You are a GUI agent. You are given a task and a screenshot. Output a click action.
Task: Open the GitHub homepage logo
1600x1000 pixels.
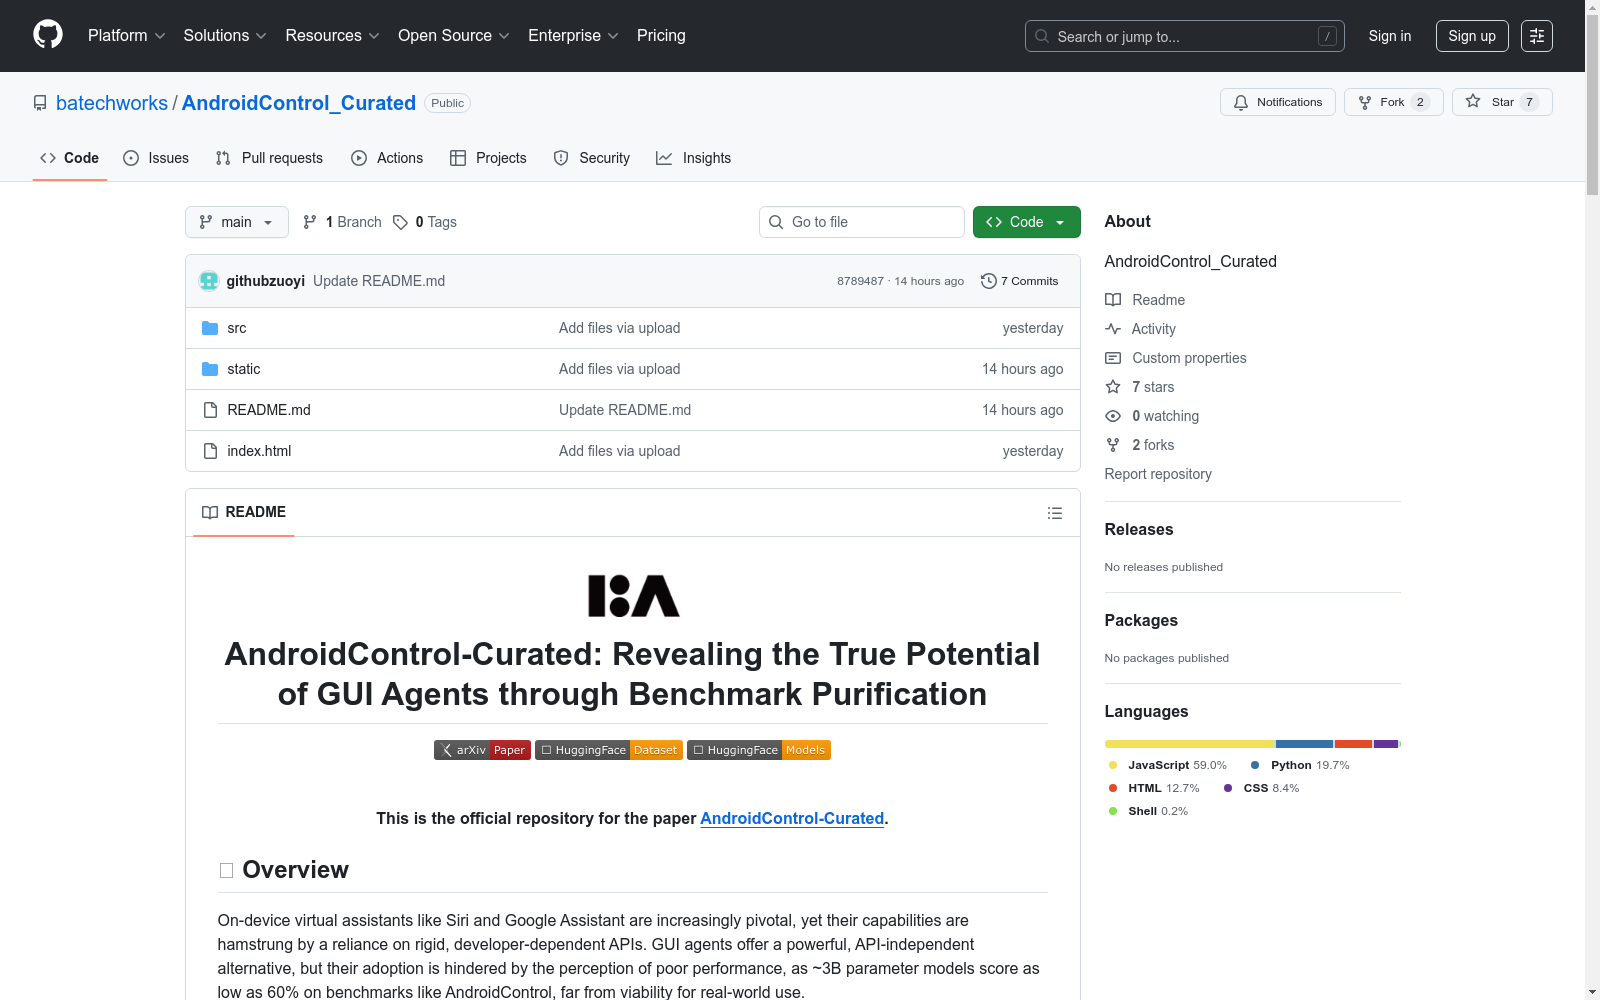click(x=48, y=35)
